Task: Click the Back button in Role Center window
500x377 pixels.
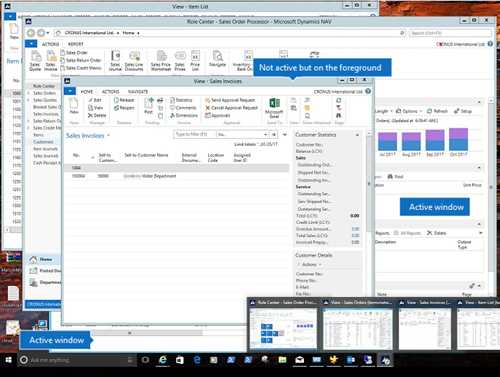Action: pyautogui.click(x=31, y=33)
